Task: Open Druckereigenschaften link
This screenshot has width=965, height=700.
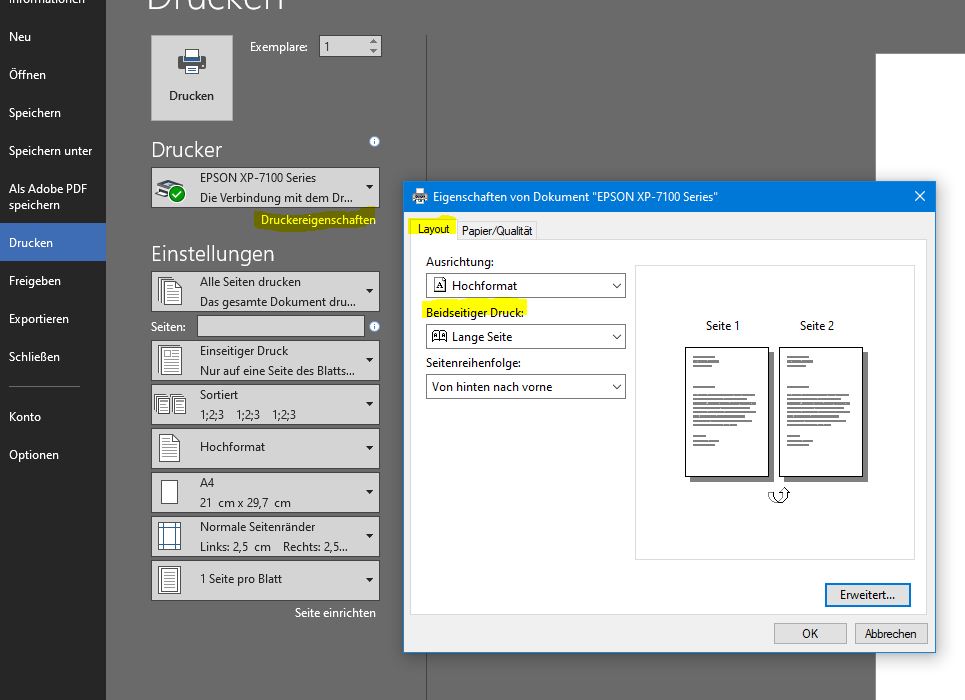Action: 318,220
